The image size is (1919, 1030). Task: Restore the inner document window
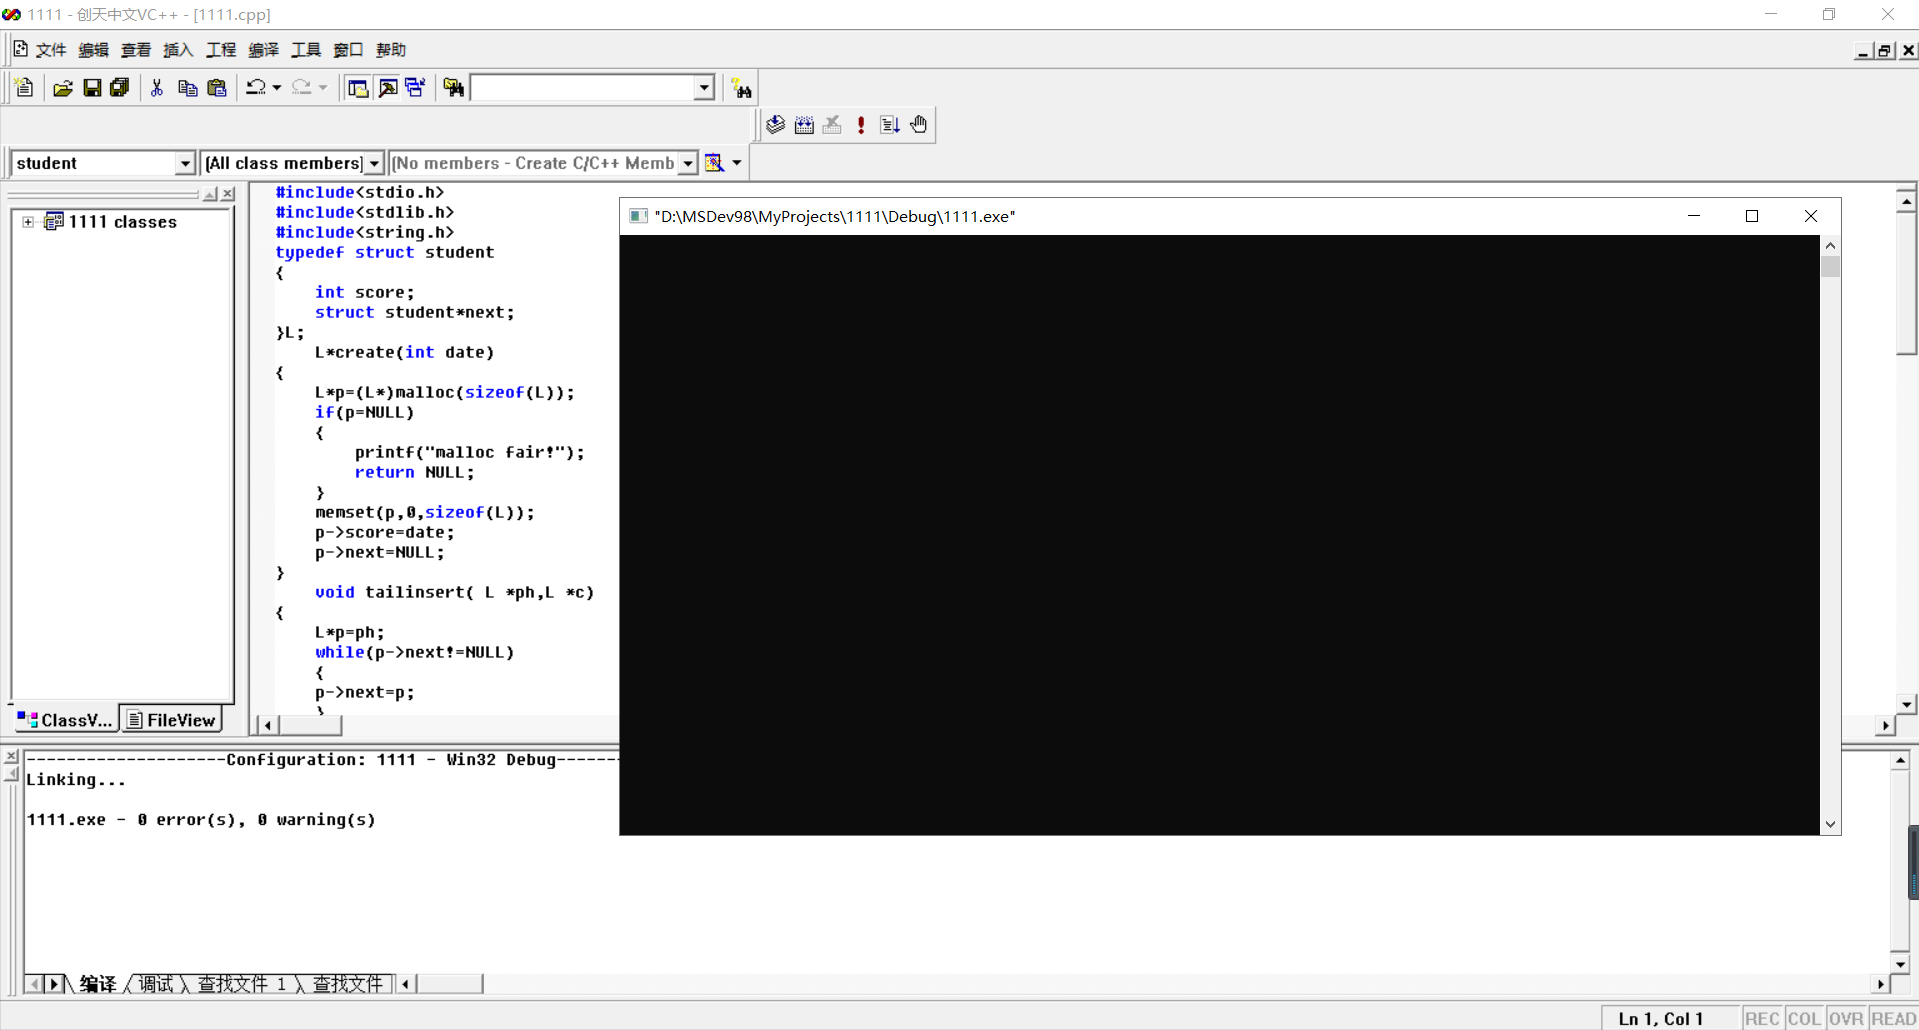(1885, 50)
